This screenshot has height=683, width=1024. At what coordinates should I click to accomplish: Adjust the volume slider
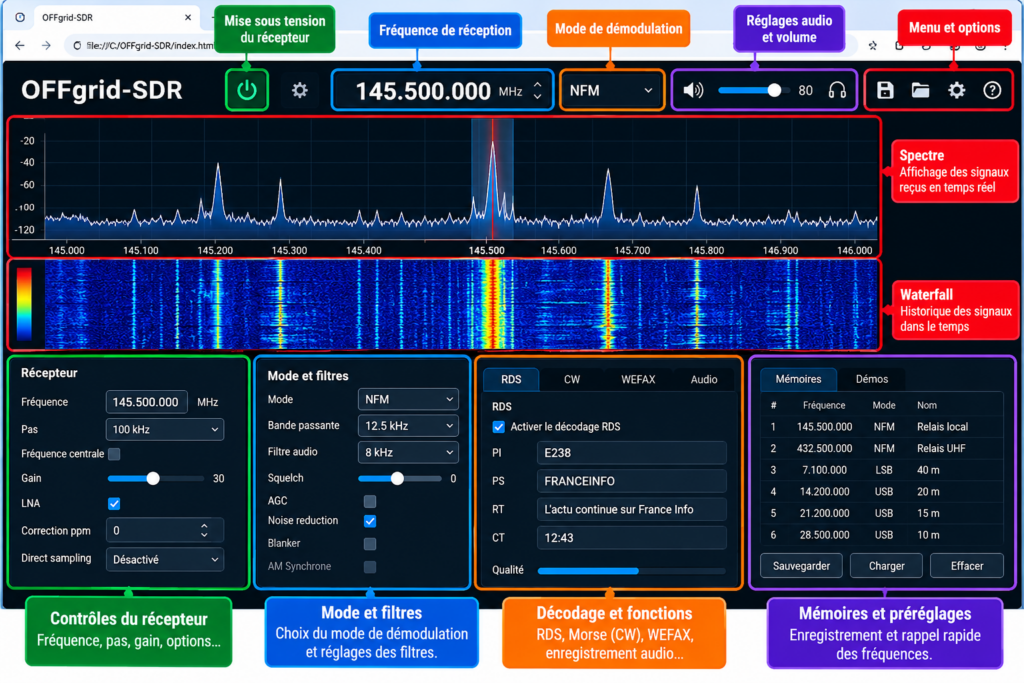(754, 90)
